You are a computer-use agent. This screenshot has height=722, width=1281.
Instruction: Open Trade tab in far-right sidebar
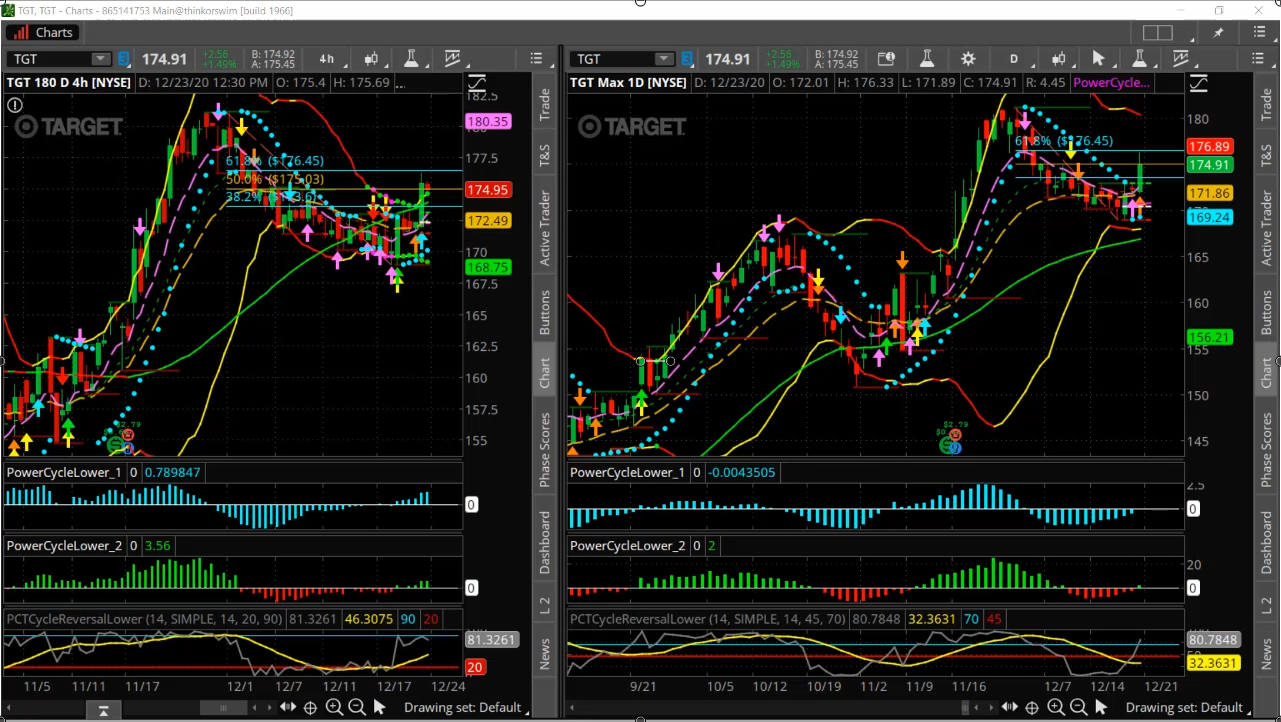[1267, 105]
